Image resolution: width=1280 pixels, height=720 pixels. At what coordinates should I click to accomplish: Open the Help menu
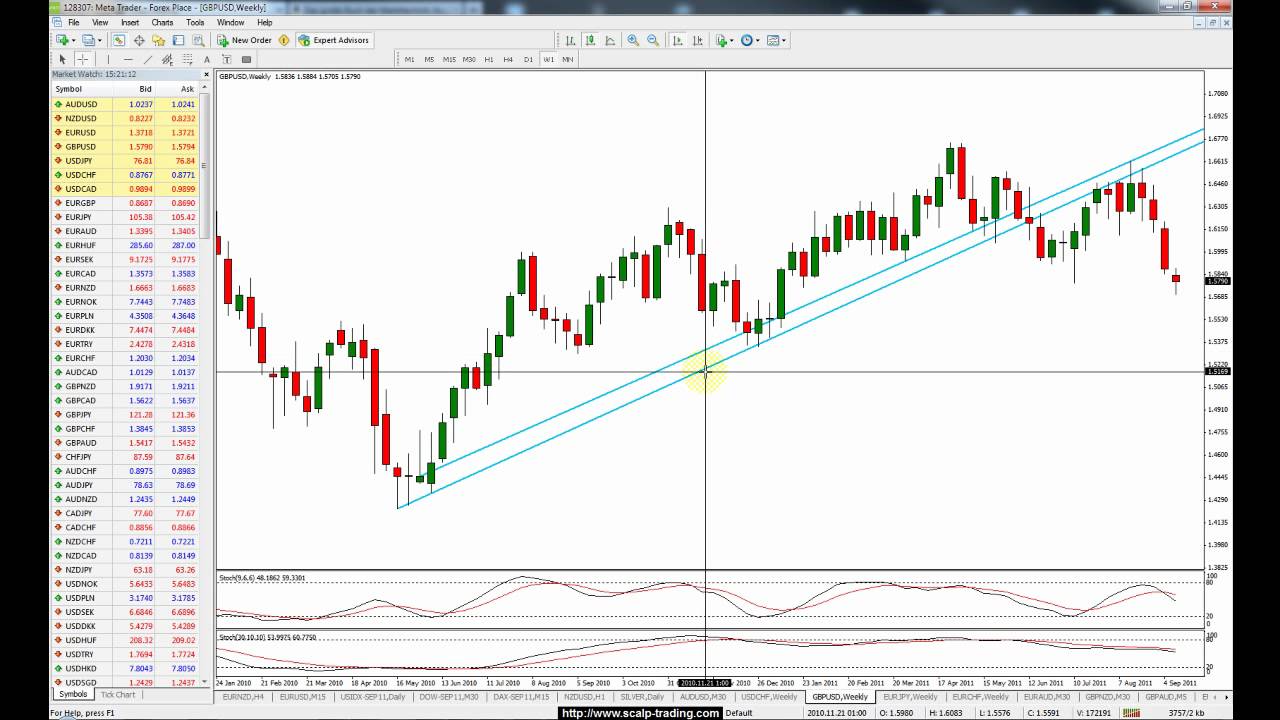click(264, 22)
